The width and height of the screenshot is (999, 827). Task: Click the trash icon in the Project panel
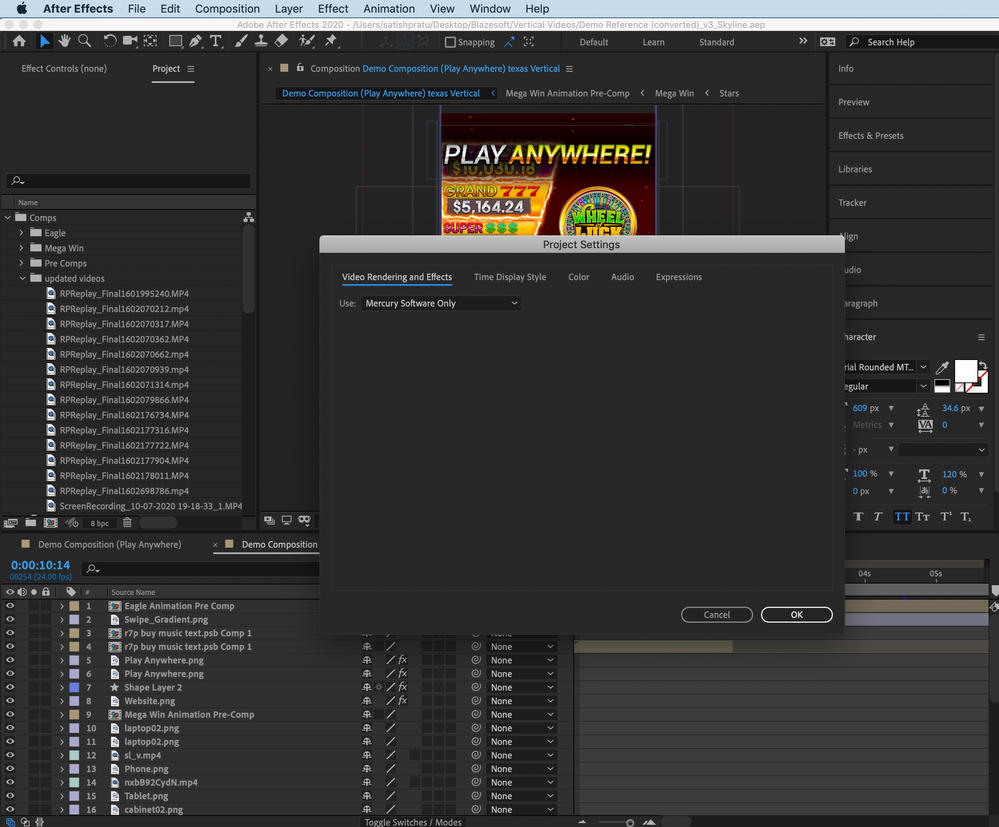tap(127, 523)
